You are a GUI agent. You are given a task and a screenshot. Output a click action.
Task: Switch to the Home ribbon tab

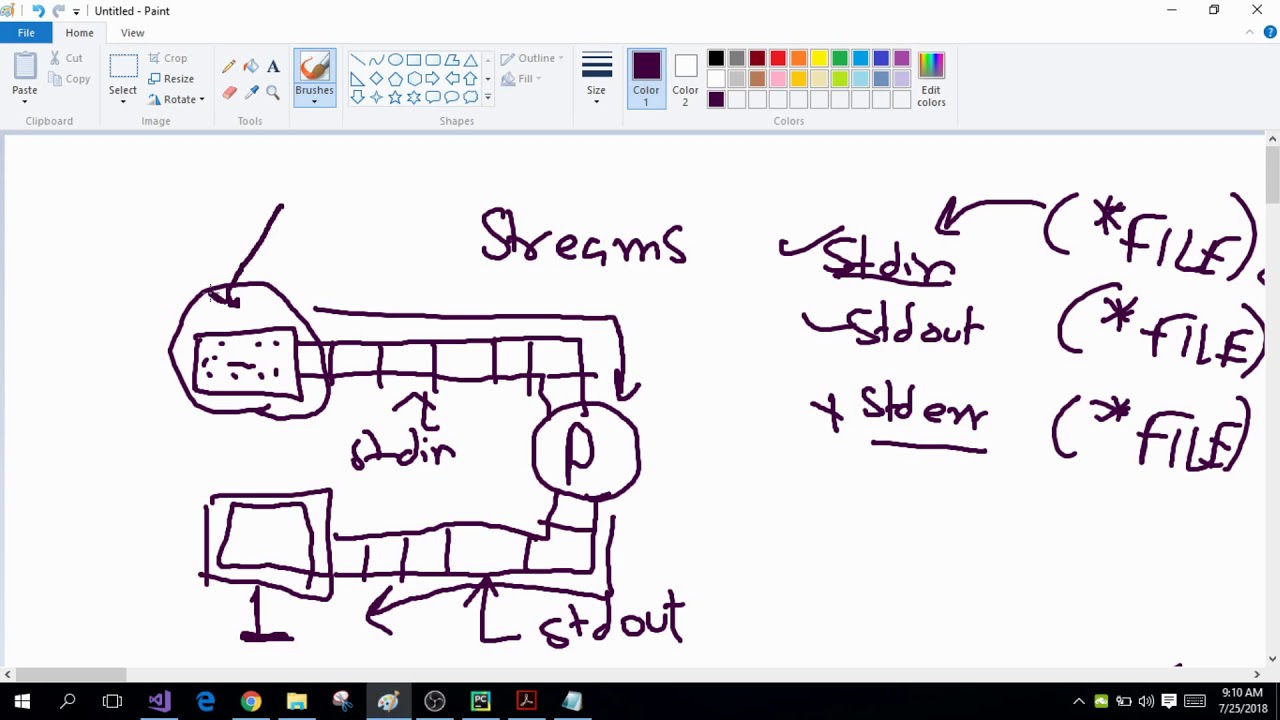point(79,33)
